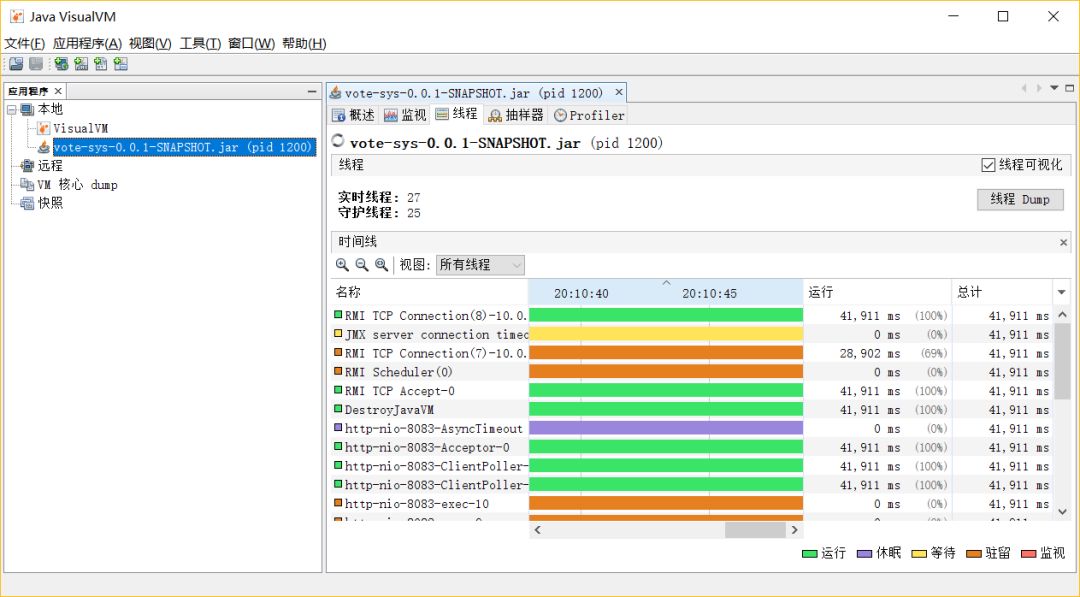Click the timeline zoom-to-fit magnifier icon

coord(382,264)
